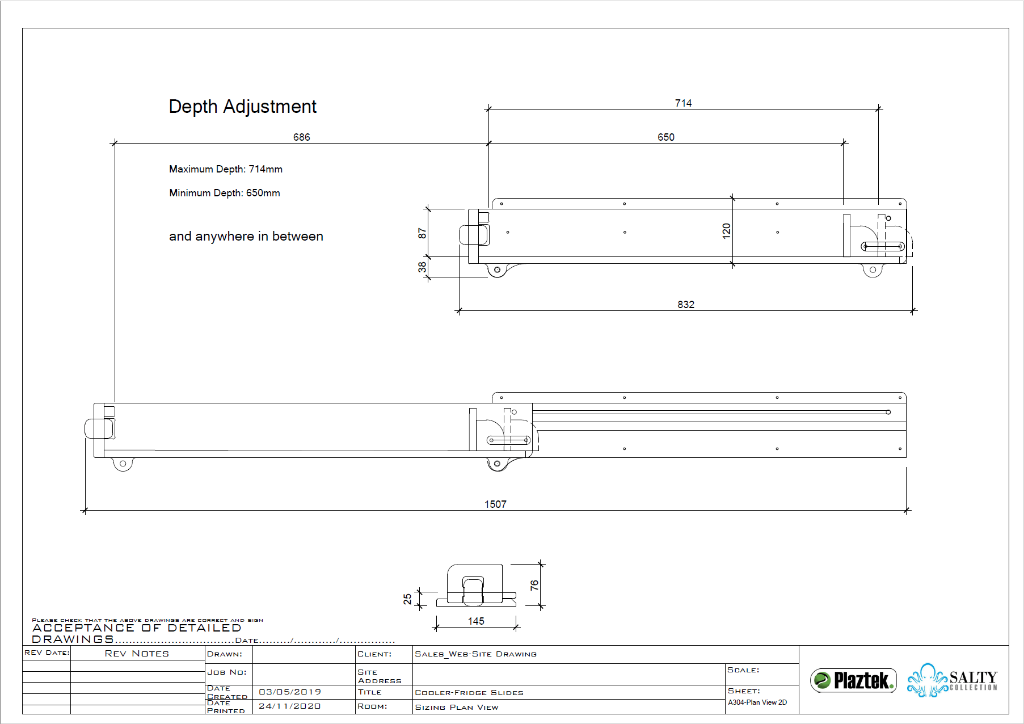
Task: Click the Plaztek logo
Action: (853, 681)
